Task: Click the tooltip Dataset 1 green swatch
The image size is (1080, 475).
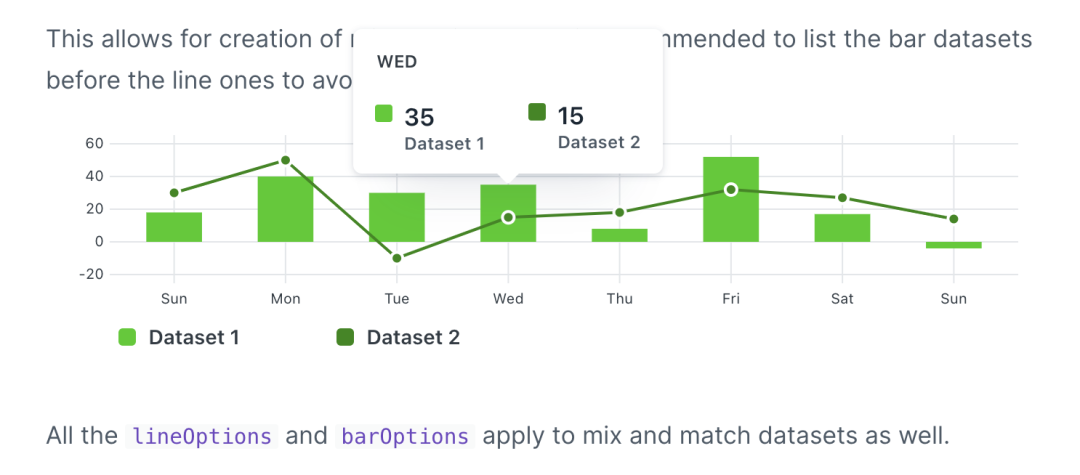Action: pyautogui.click(x=384, y=114)
